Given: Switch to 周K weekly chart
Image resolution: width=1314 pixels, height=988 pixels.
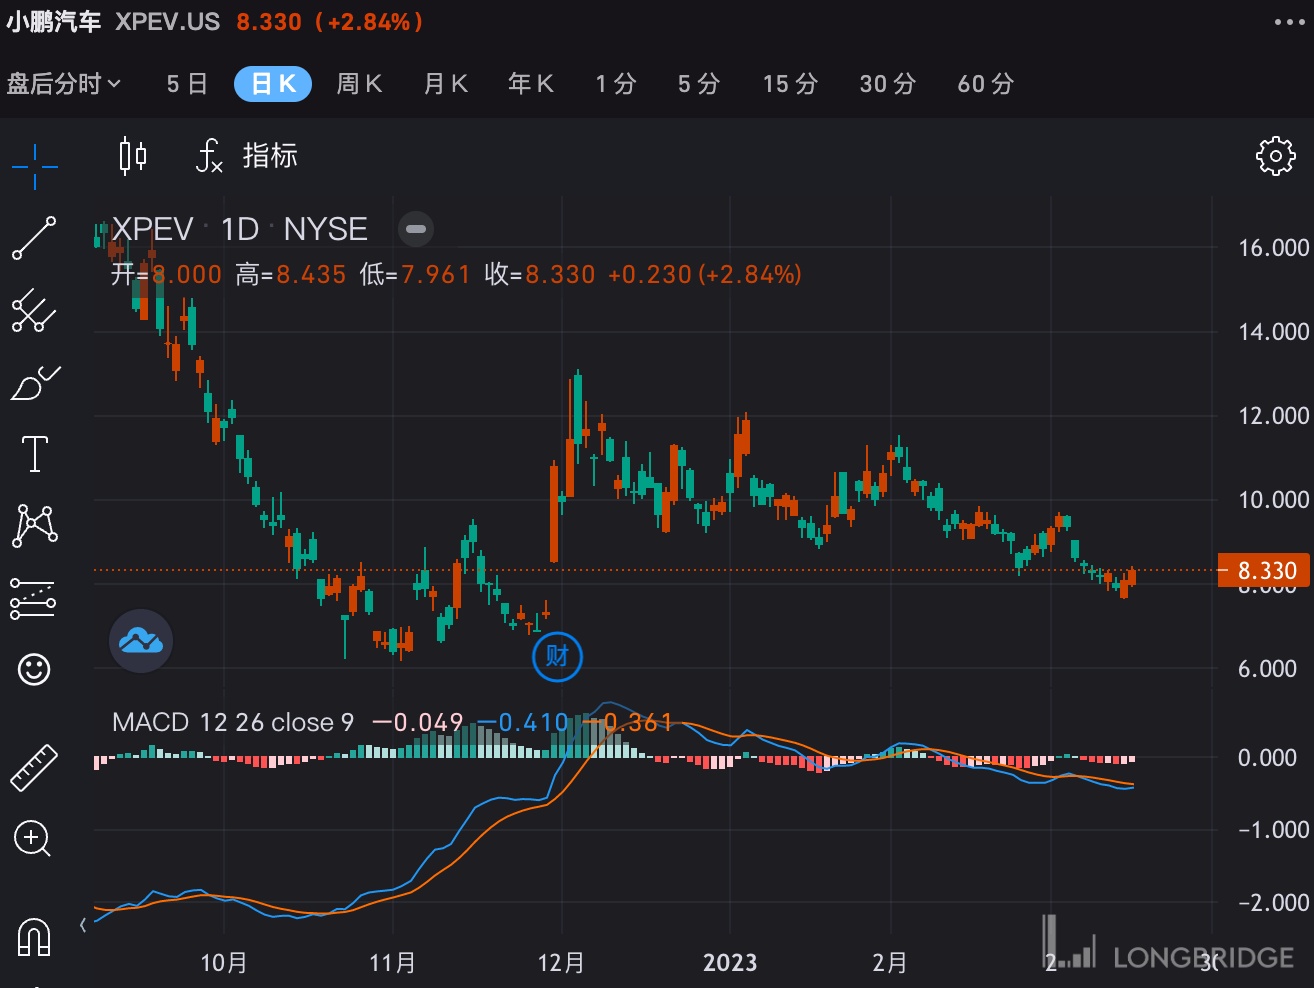Looking at the screenshot, I should [x=359, y=84].
